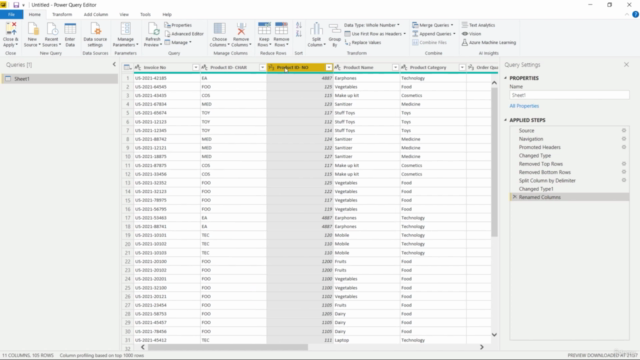Expand Append Queries dropdown
Viewport: 640px width, 360px height.
(x=454, y=34)
